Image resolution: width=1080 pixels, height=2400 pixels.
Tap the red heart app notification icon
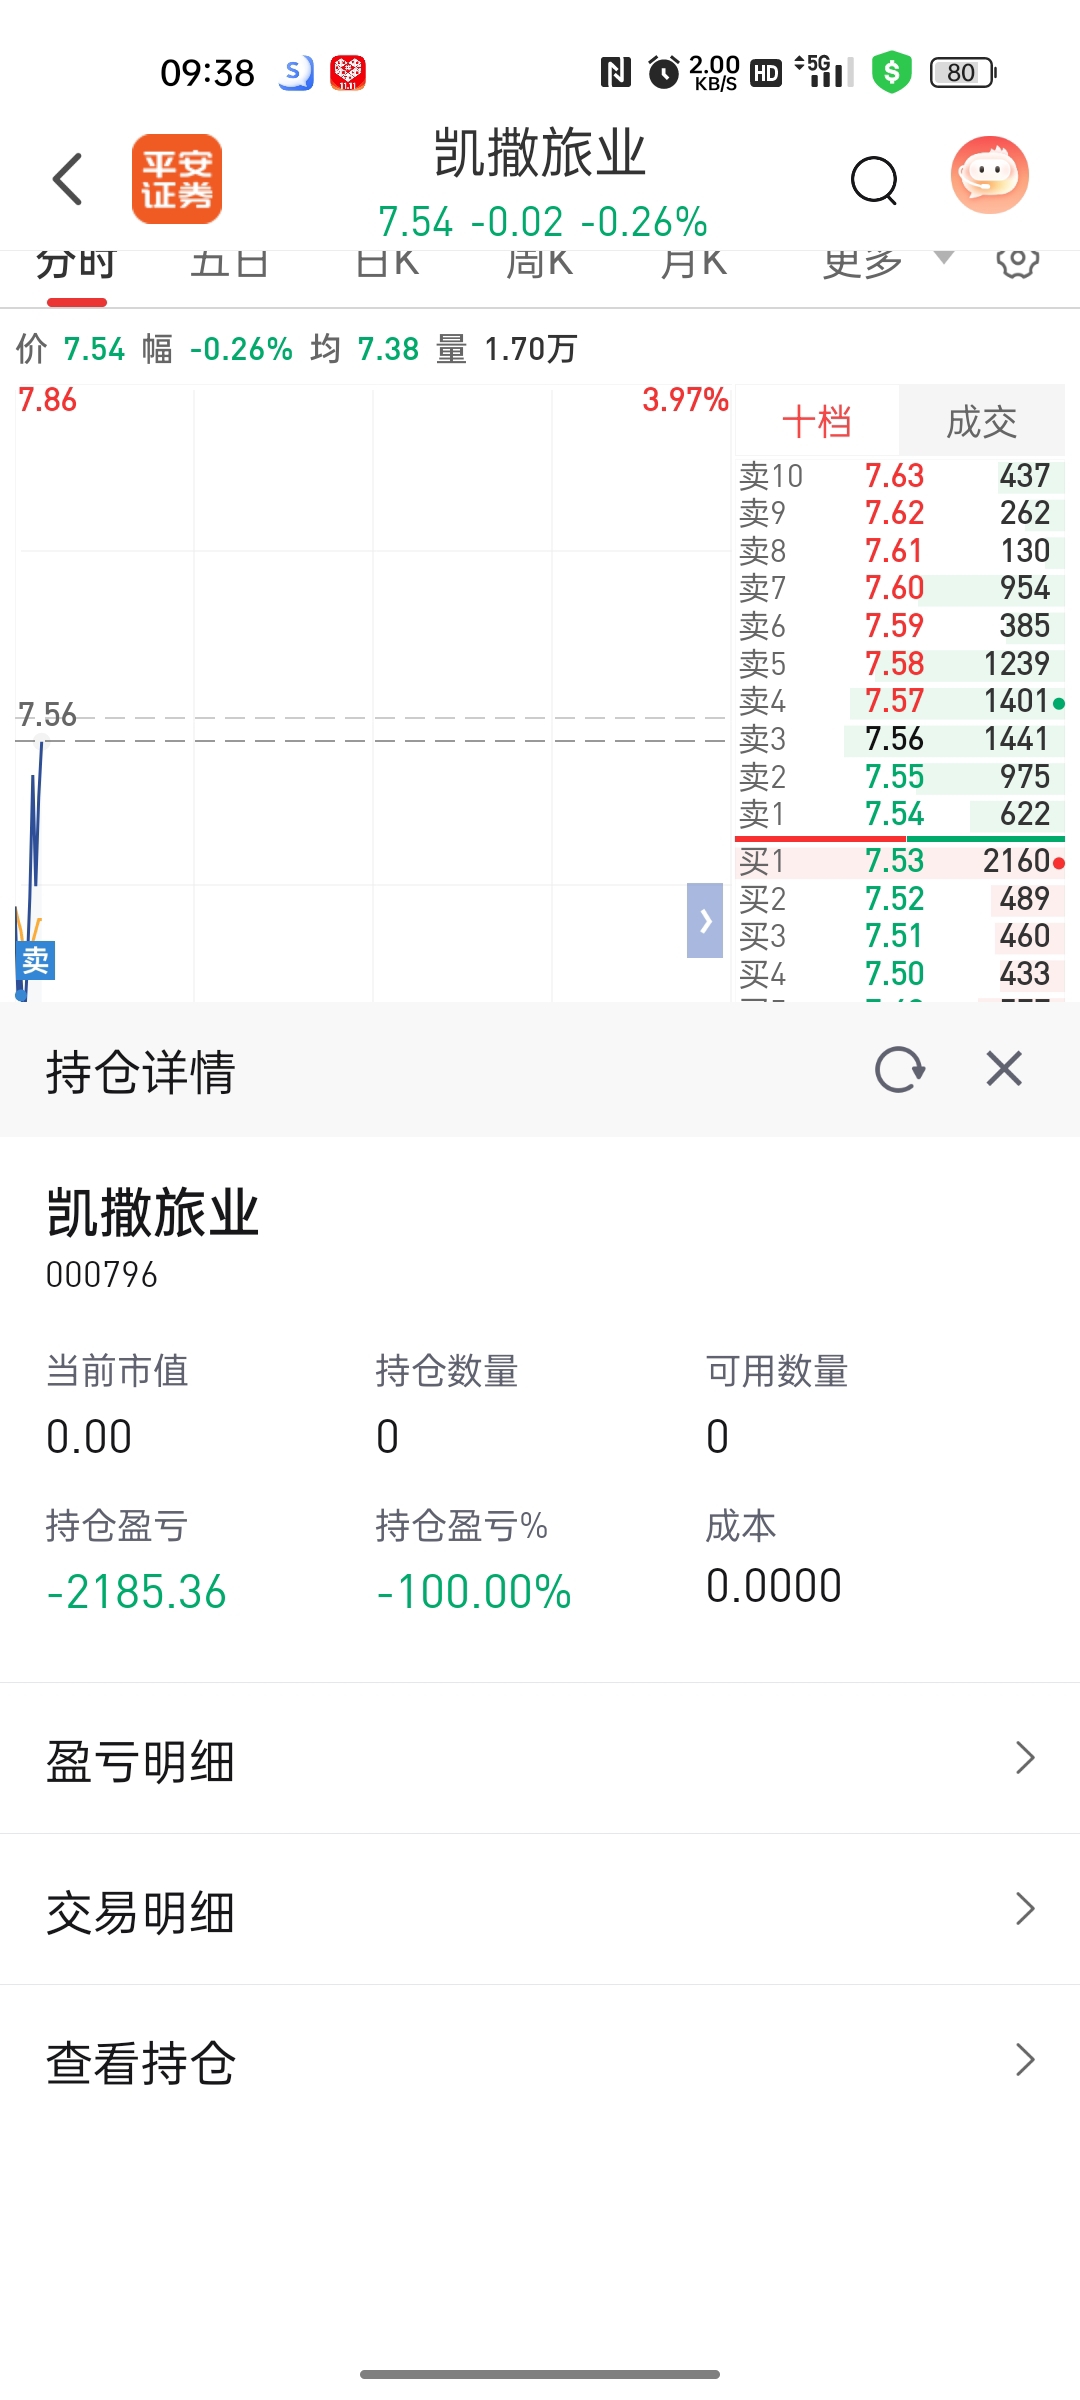pyautogui.click(x=348, y=72)
